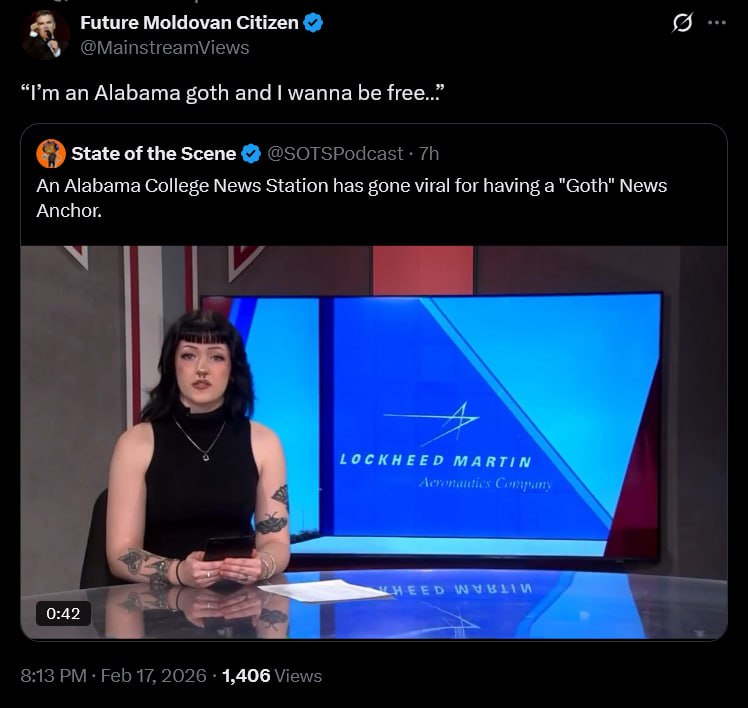Open the Future Moldovan Citizen display name
748x708 pixels.
(x=189, y=23)
